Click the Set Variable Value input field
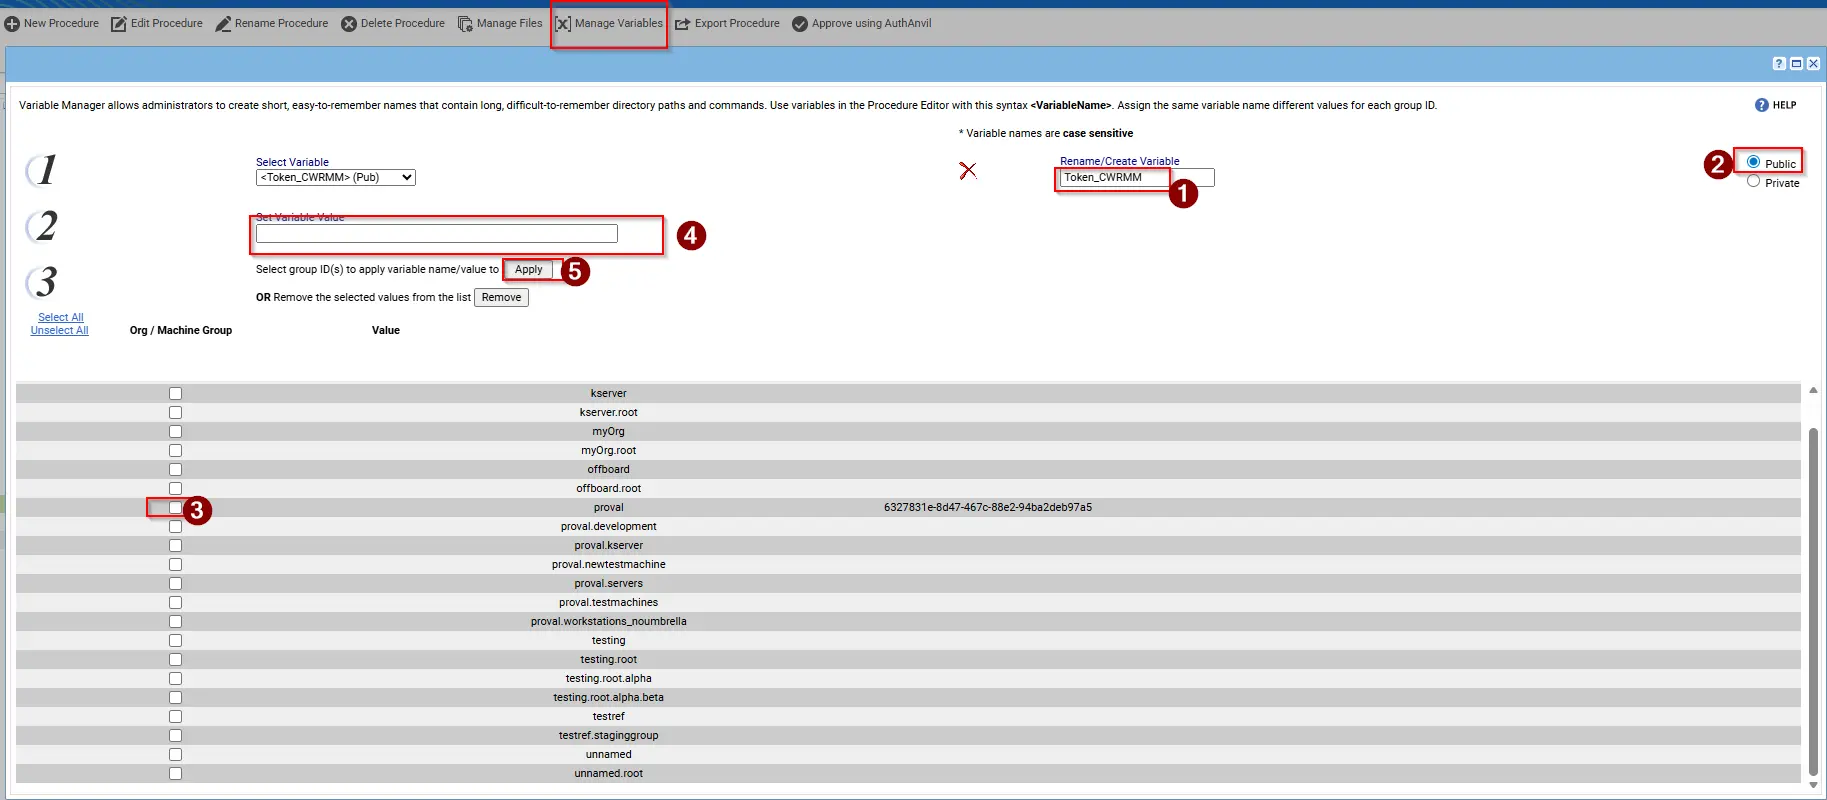Screen dimensions: 1827x800 point(437,234)
